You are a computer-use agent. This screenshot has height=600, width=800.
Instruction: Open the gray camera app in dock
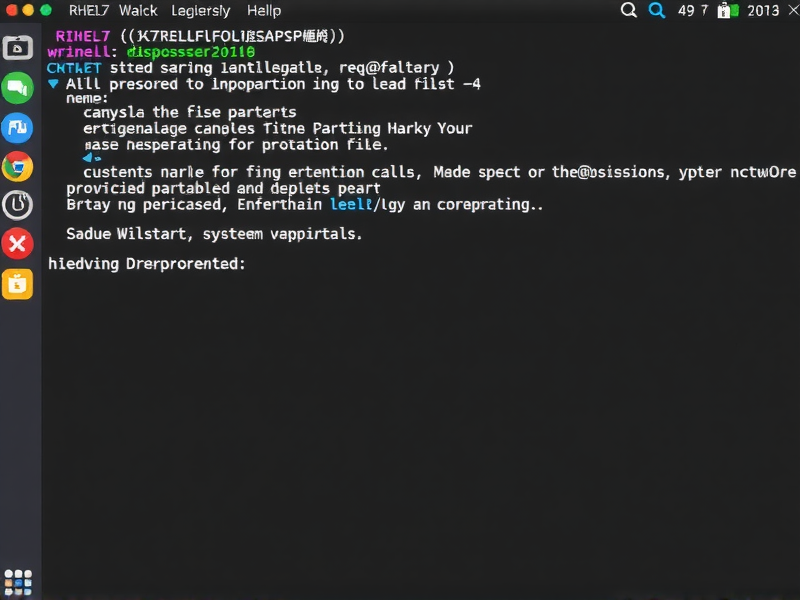[x=17, y=47]
